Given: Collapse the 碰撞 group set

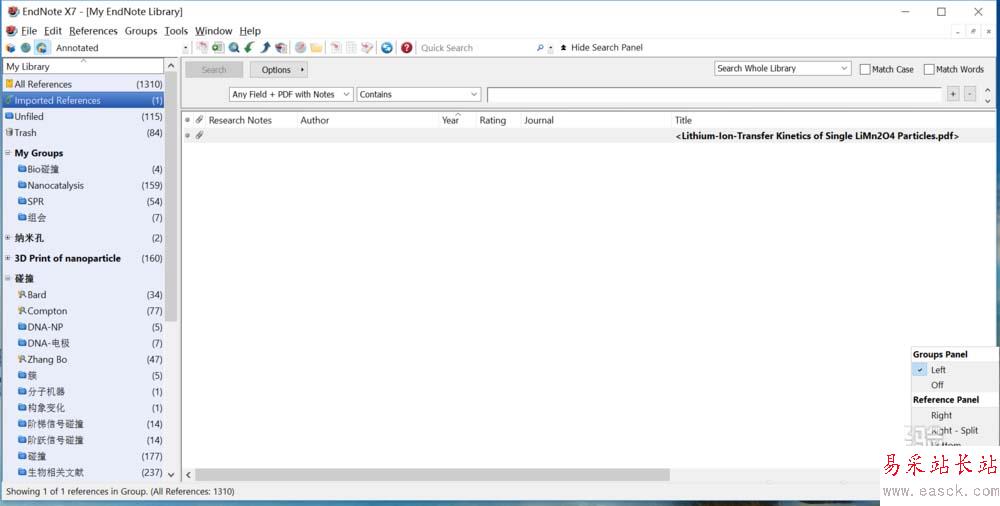Looking at the screenshot, I should pos(8,279).
